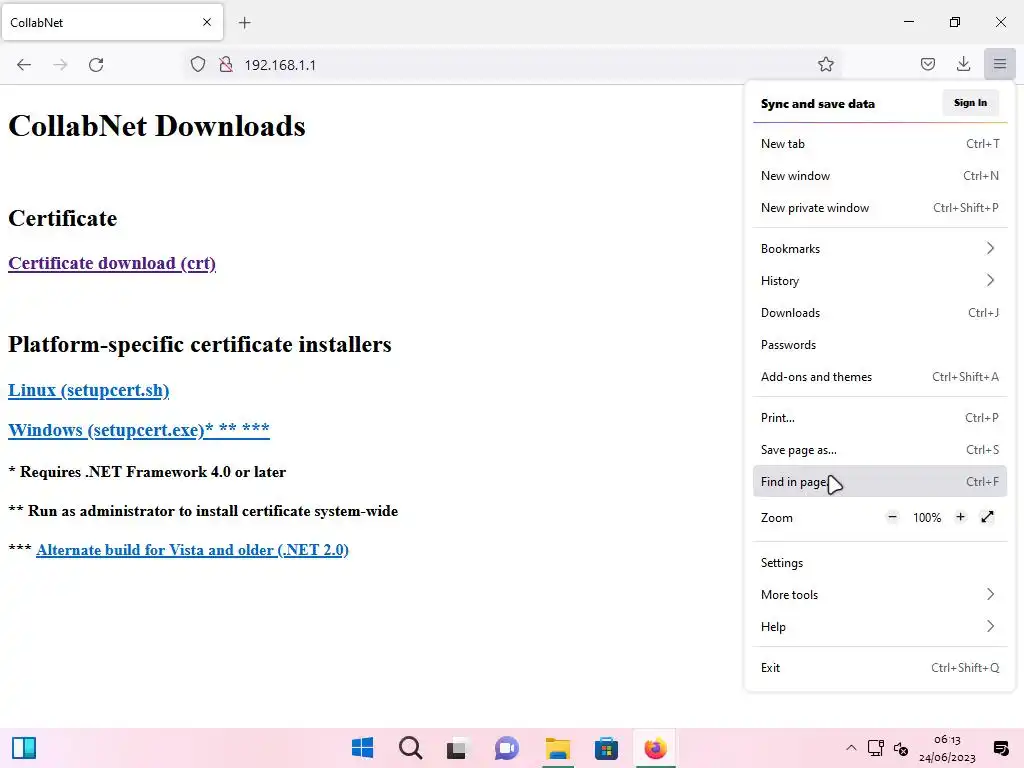Open a new tab with plus button
The width and height of the screenshot is (1024, 768).
(x=245, y=23)
